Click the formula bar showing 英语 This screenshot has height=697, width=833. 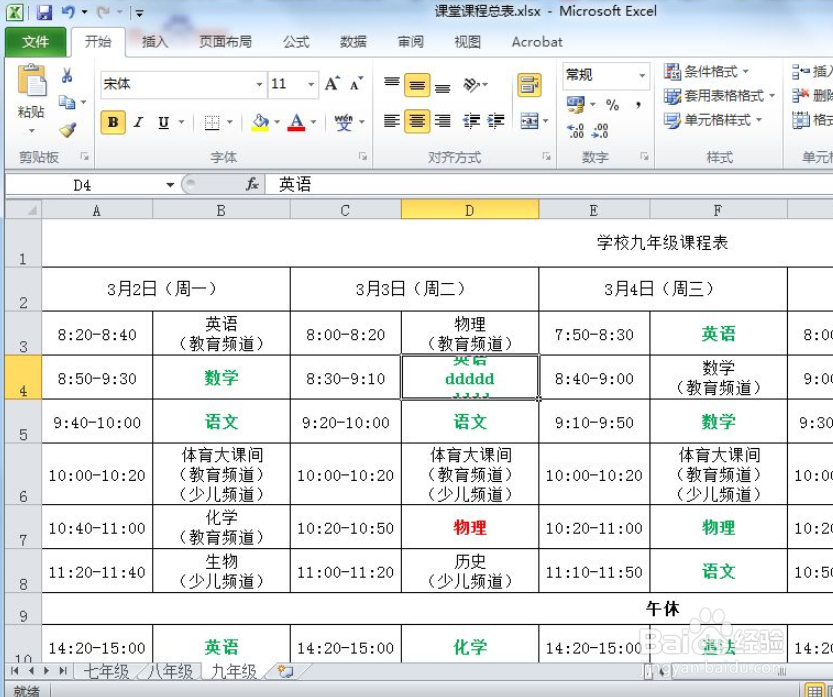tap(549, 185)
